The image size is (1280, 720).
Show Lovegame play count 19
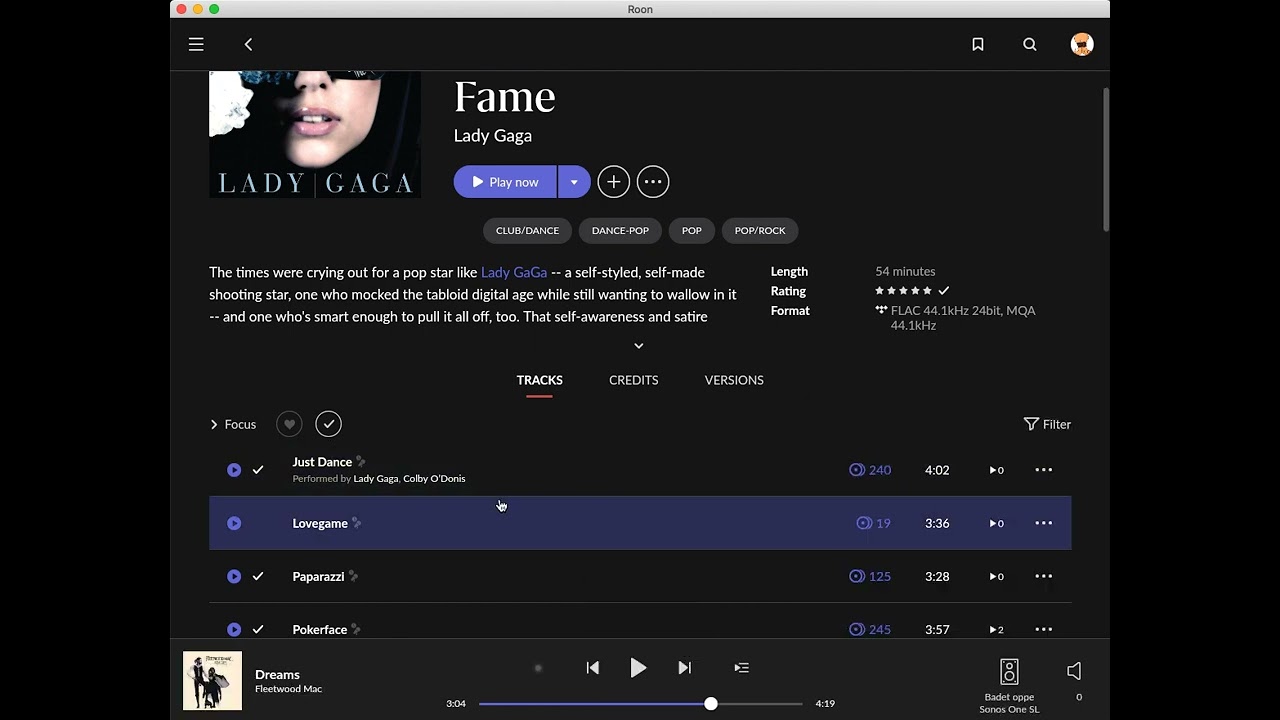click(x=874, y=523)
